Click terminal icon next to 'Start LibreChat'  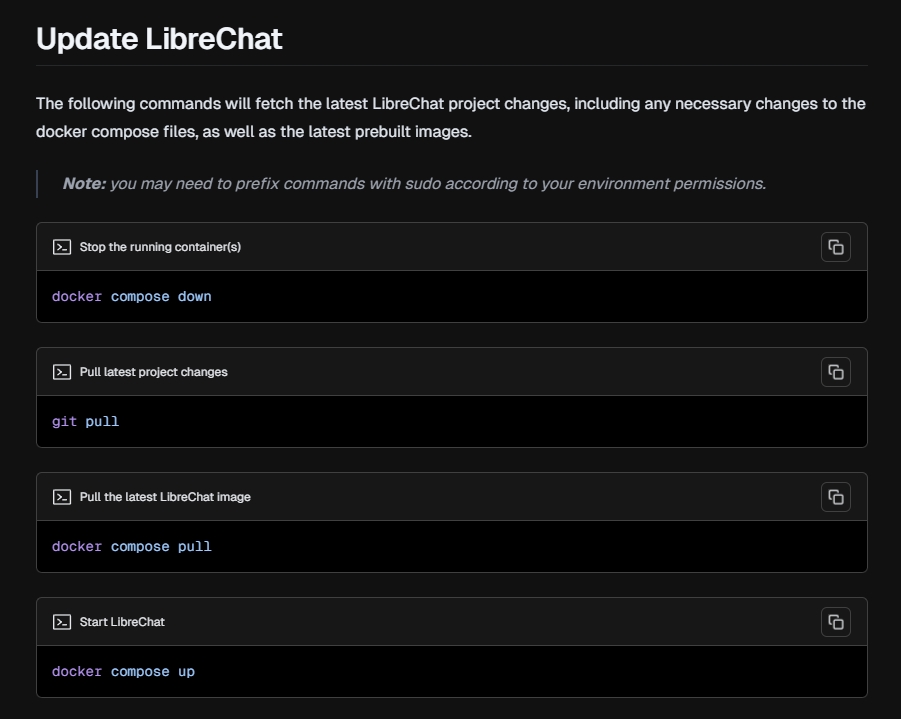pos(62,622)
